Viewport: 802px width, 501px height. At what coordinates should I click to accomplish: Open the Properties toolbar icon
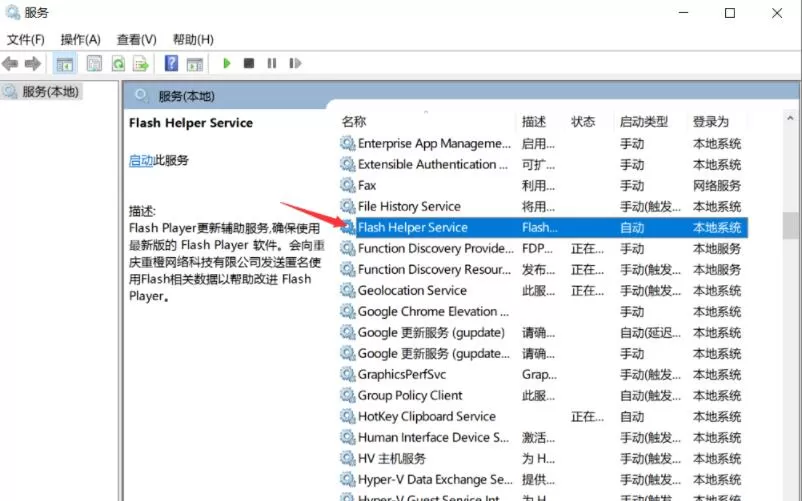point(94,63)
